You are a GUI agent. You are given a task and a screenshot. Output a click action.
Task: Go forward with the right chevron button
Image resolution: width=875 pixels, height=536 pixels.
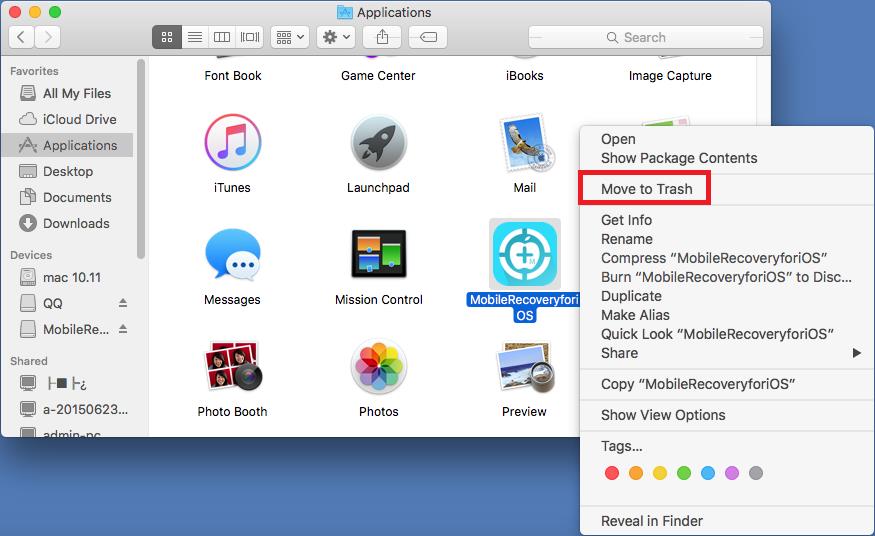tap(48, 37)
